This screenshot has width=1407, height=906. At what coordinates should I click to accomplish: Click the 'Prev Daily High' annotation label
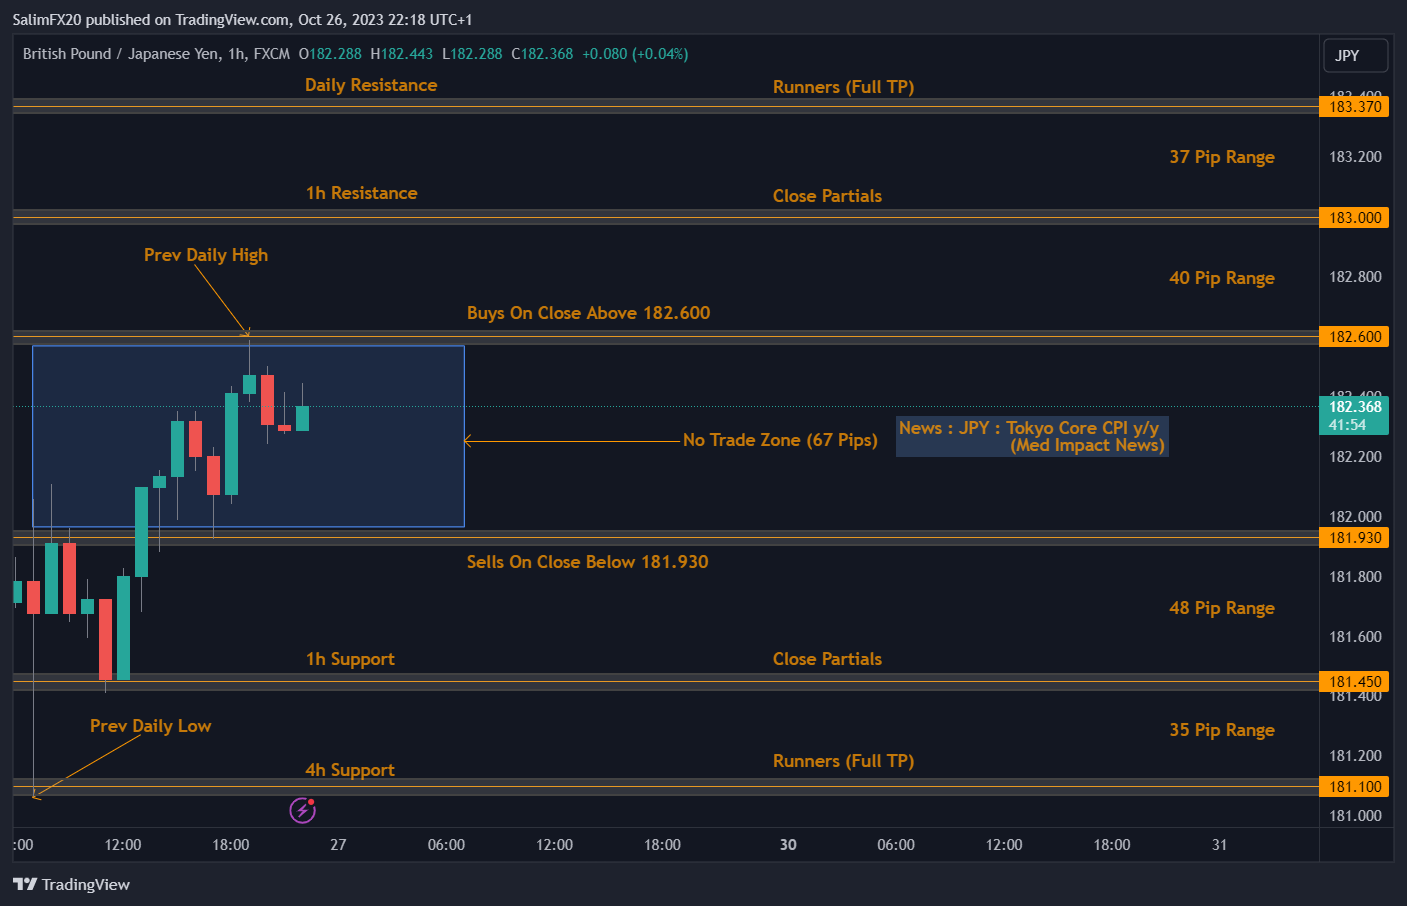(x=206, y=255)
